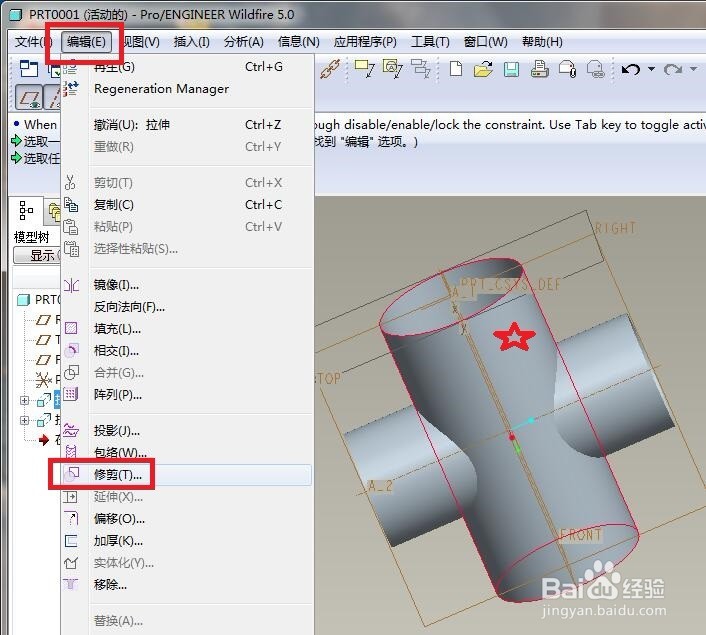Print using the printer icon

coord(539,69)
